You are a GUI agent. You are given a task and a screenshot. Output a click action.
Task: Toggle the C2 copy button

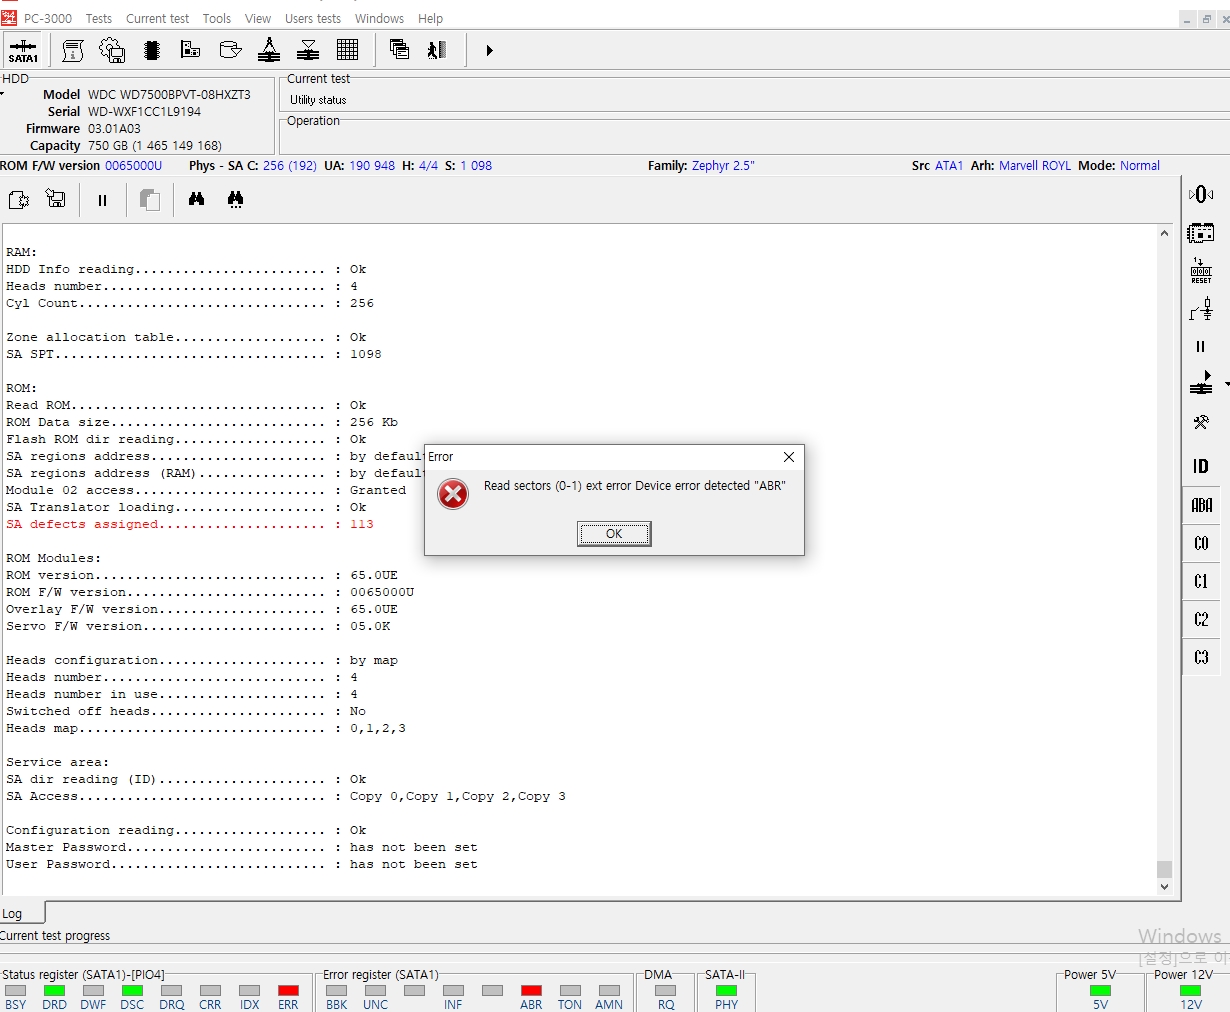(1201, 619)
